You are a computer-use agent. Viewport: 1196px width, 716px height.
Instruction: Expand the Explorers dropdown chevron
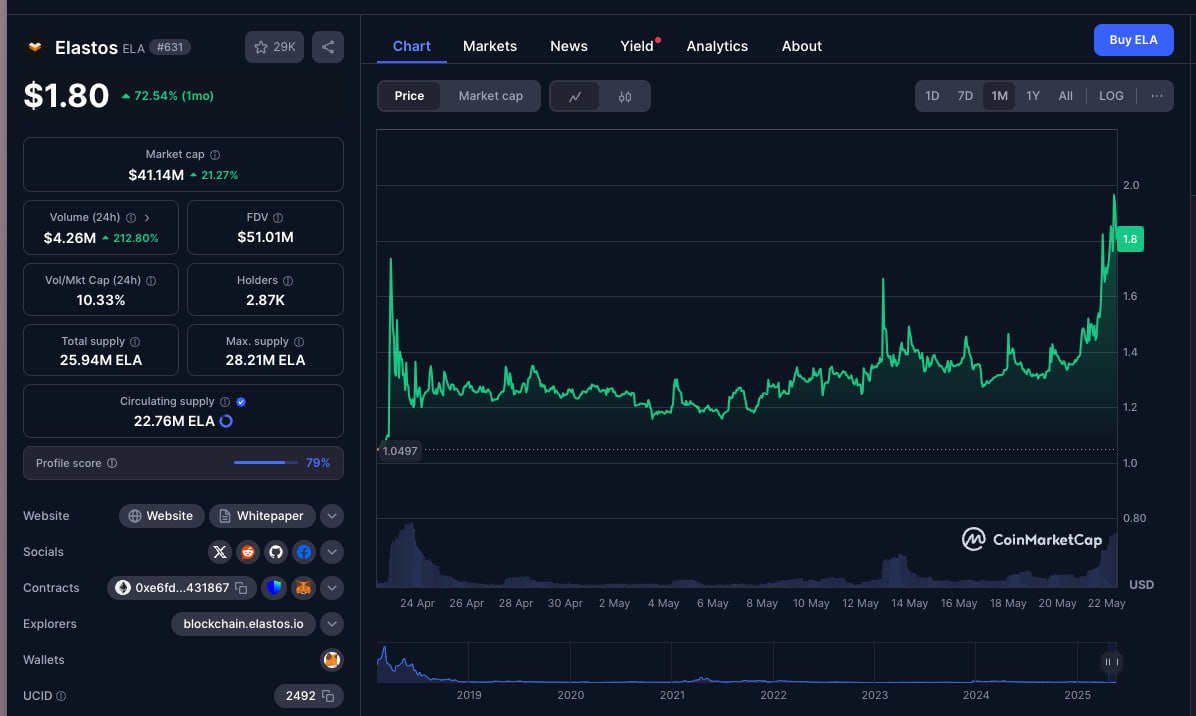(x=332, y=624)
